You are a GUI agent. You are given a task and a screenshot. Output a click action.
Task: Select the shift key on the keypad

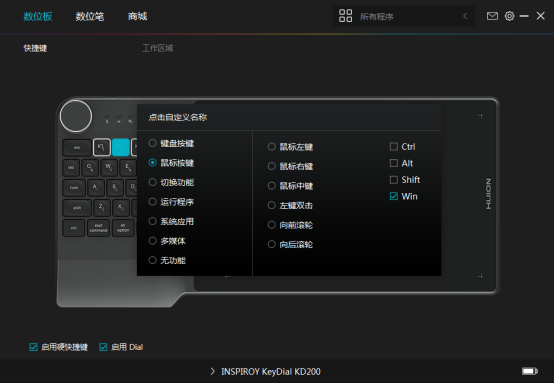77,208
